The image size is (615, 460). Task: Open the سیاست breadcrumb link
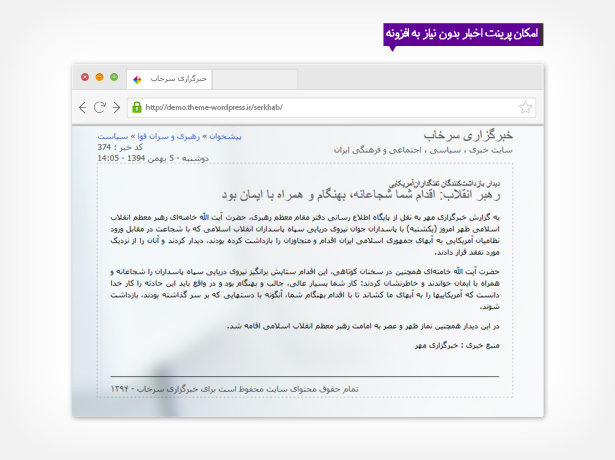click(x=112, y=135)
